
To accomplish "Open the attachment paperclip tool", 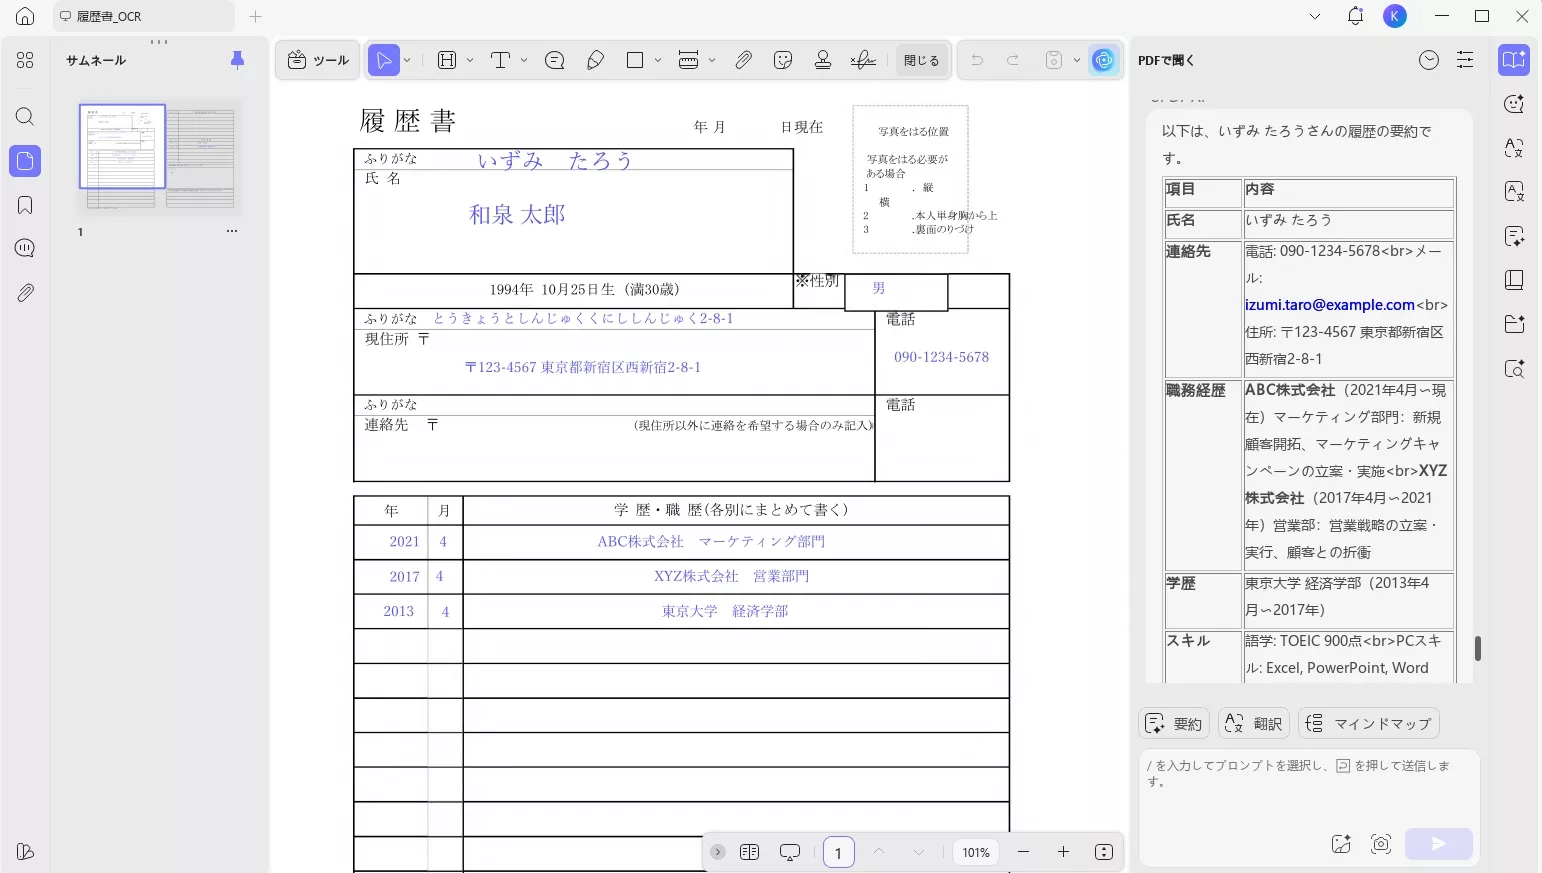I will (743, 61).
